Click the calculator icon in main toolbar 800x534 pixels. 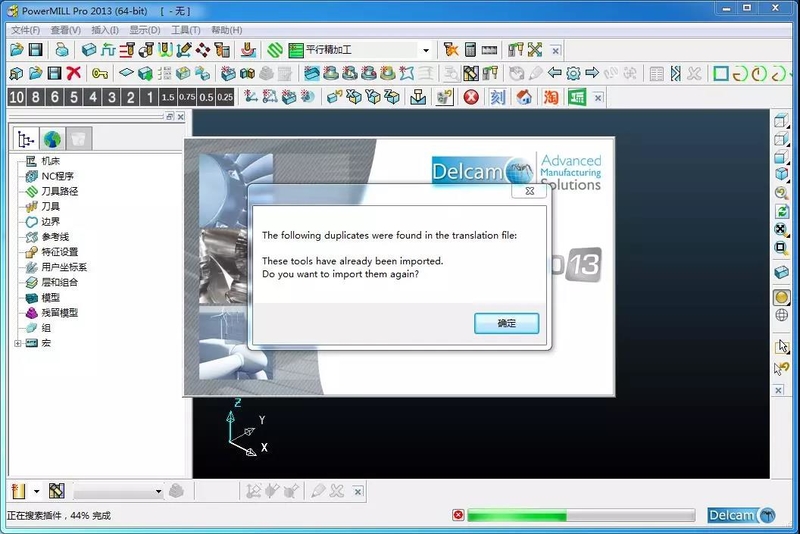pyautogui.click(x=470, y=49)
